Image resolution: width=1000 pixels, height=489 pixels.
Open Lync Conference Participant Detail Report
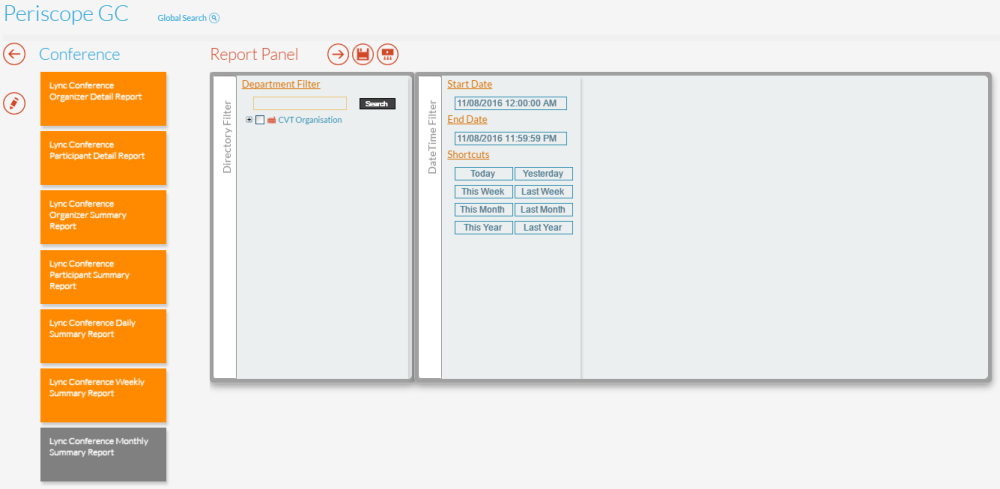103,158
